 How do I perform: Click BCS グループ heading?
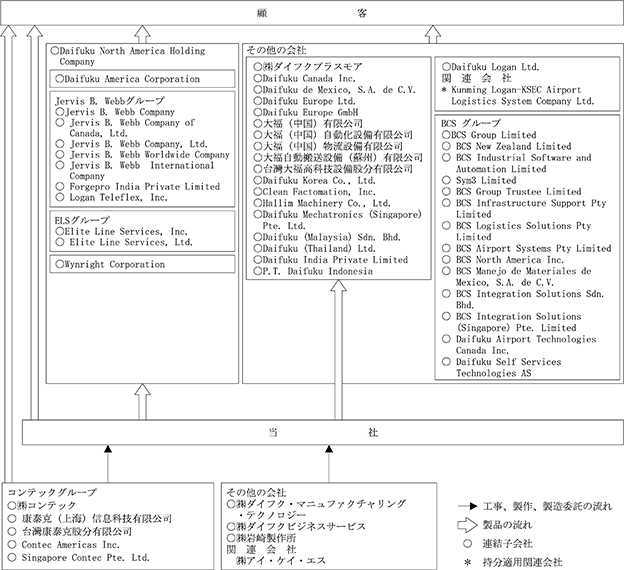(x=471, y=123)
